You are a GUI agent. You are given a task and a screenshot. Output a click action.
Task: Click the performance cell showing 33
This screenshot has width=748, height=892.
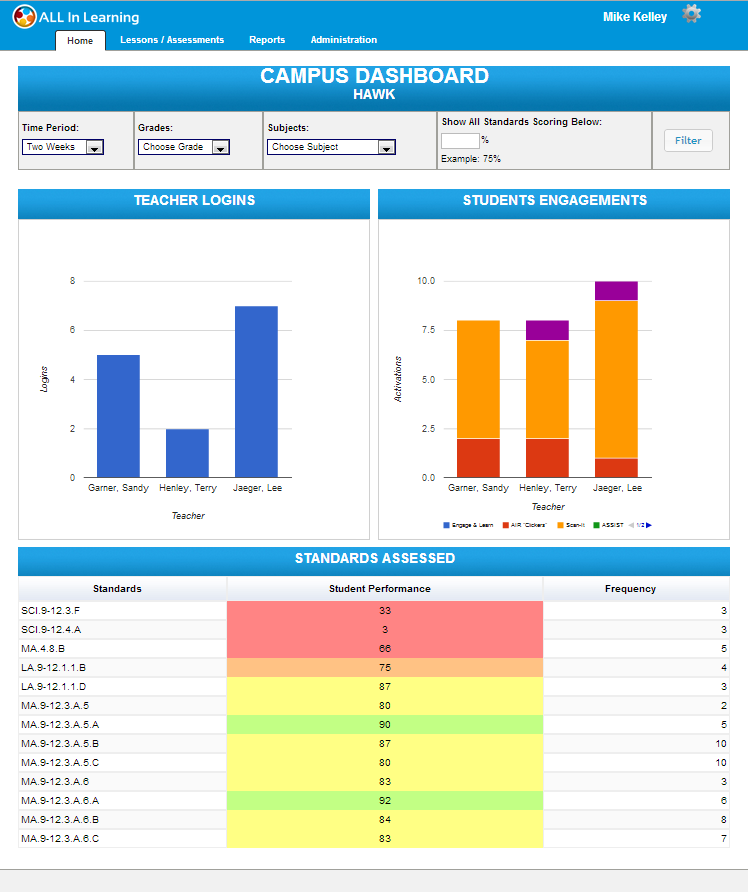(x=385, y=610)
